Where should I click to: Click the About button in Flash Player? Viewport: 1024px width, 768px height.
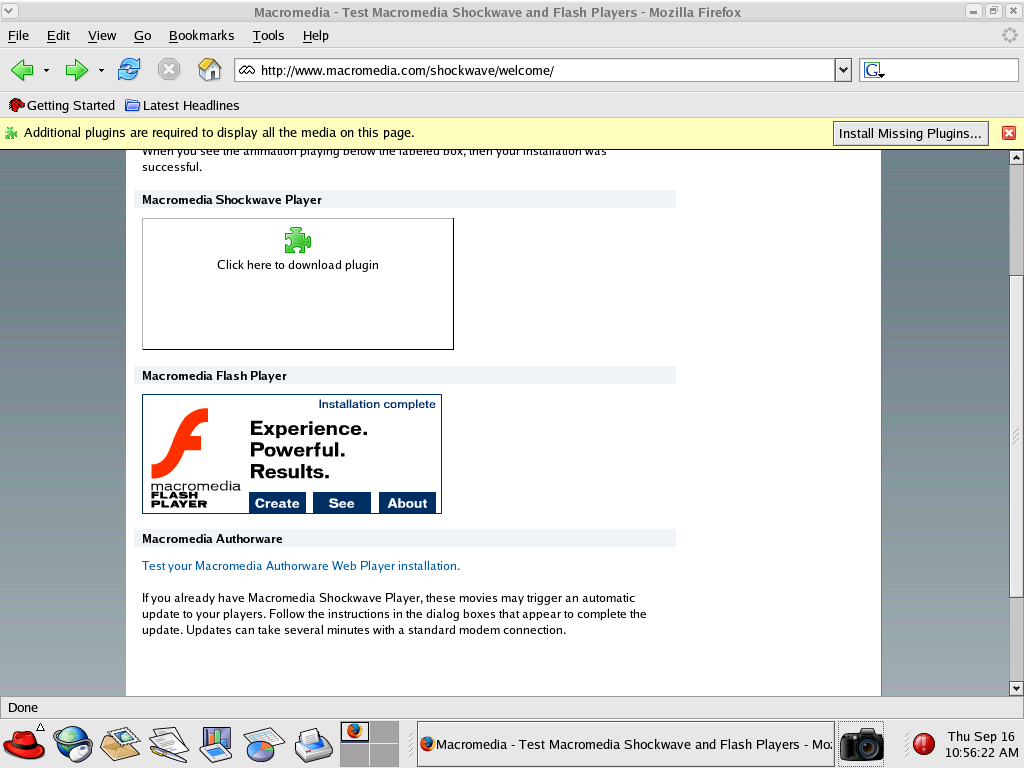coord(407,503)
